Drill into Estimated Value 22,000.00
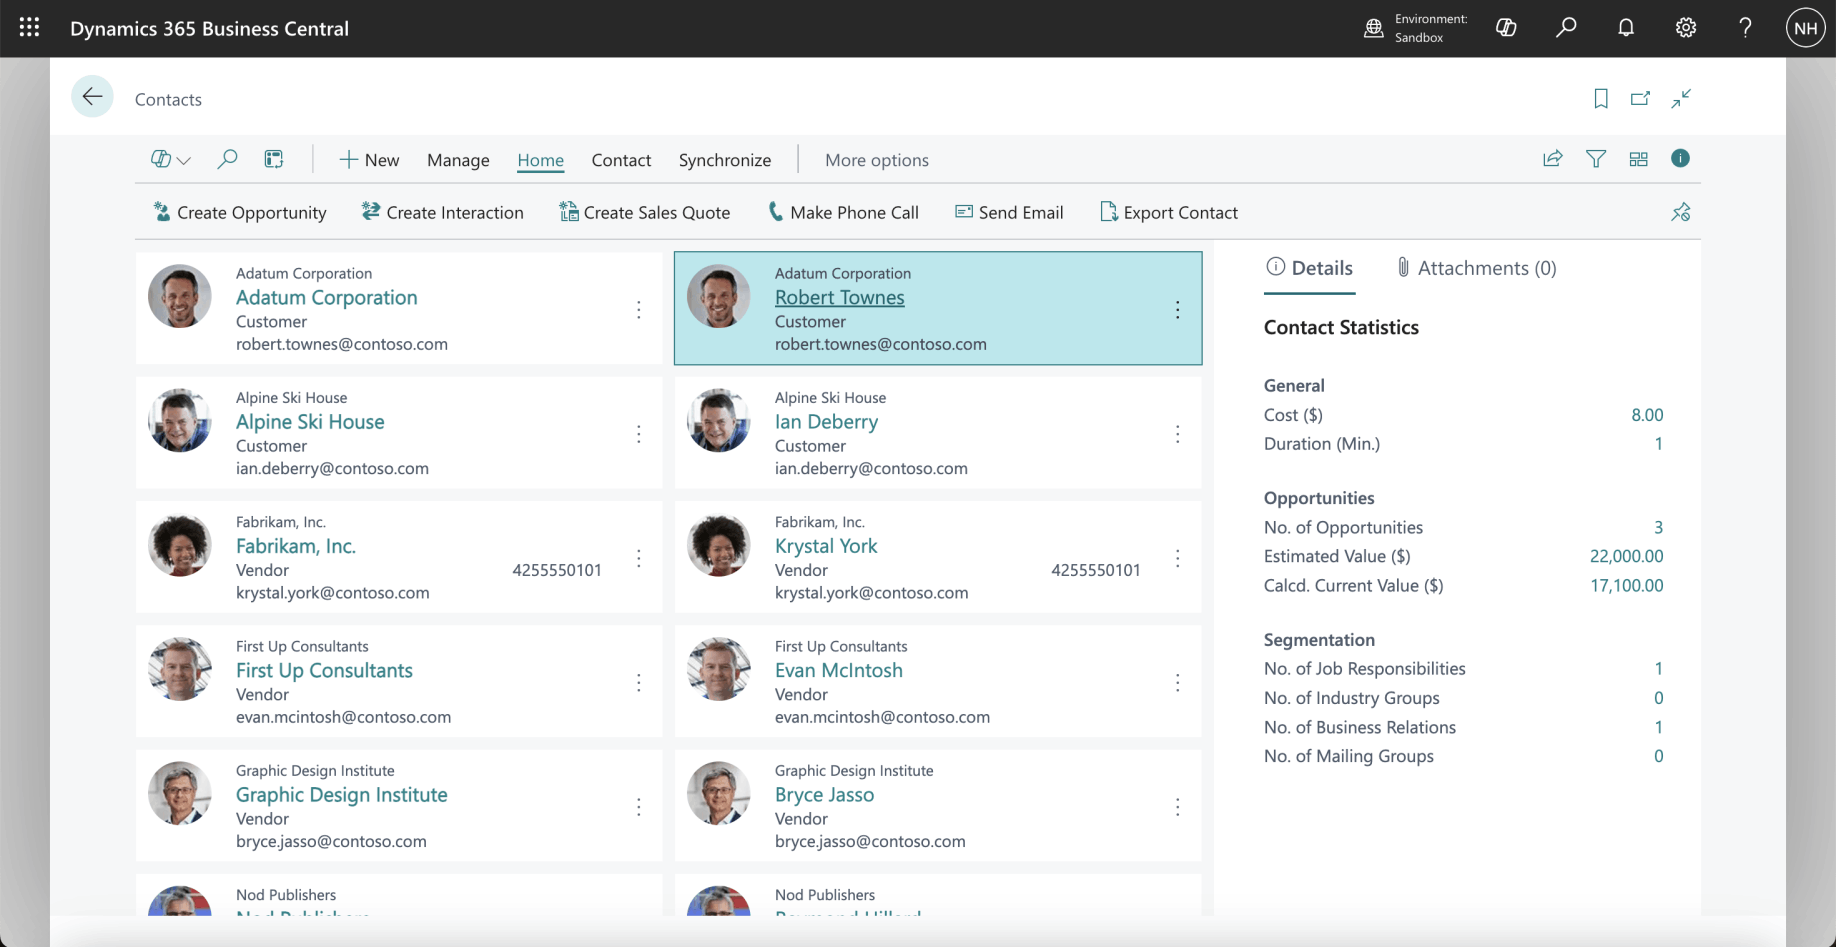The width and height of the screenshot is (1836, 947). [1627, 556]
